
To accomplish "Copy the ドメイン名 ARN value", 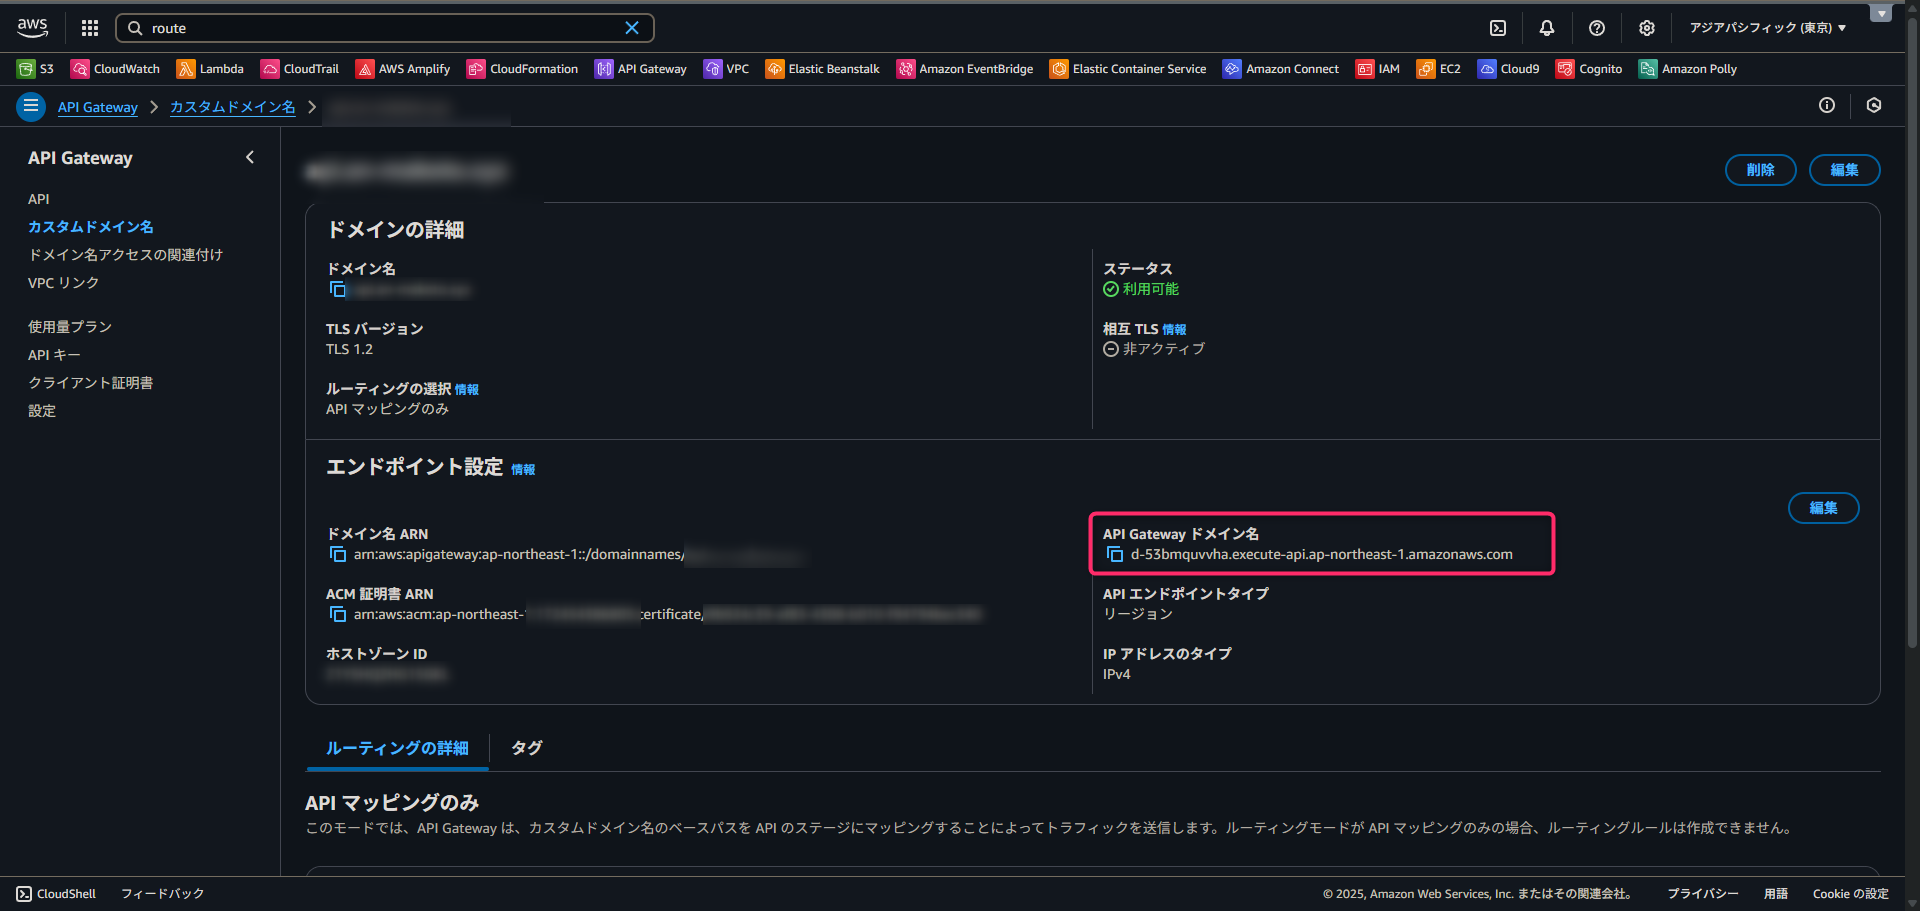I will point(338,554).
